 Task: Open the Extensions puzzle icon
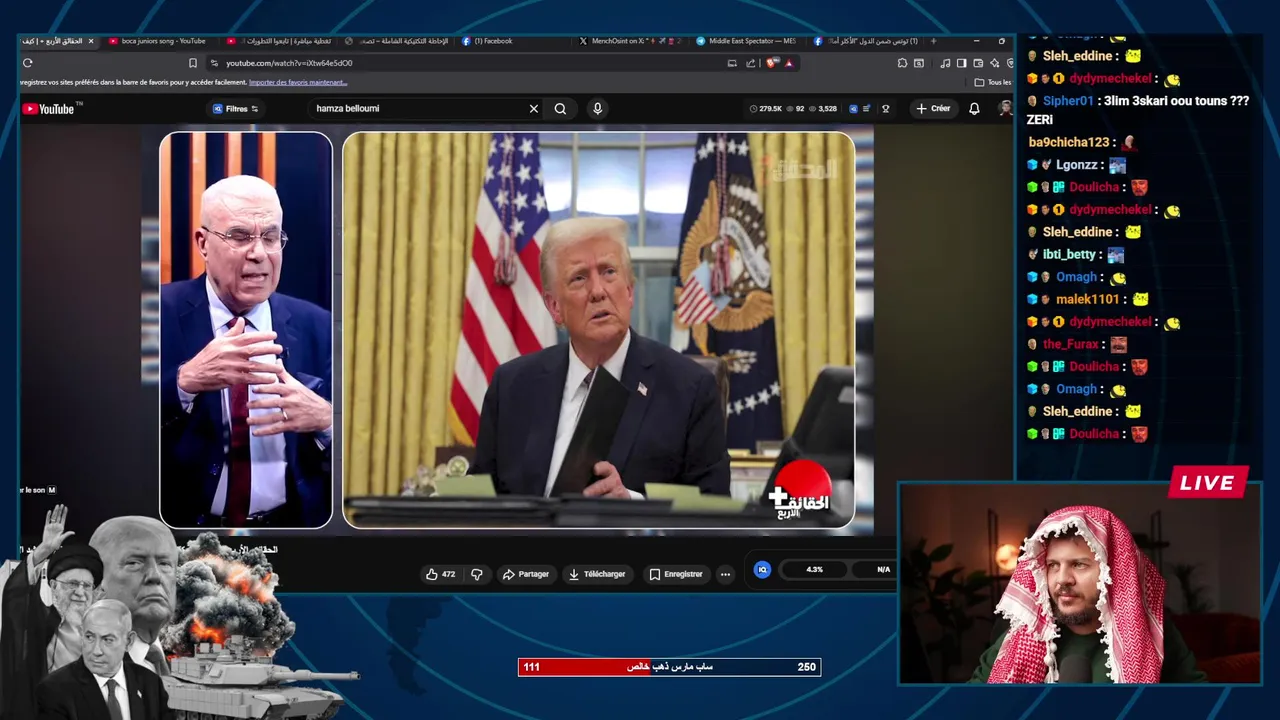(x=902, y=63)
